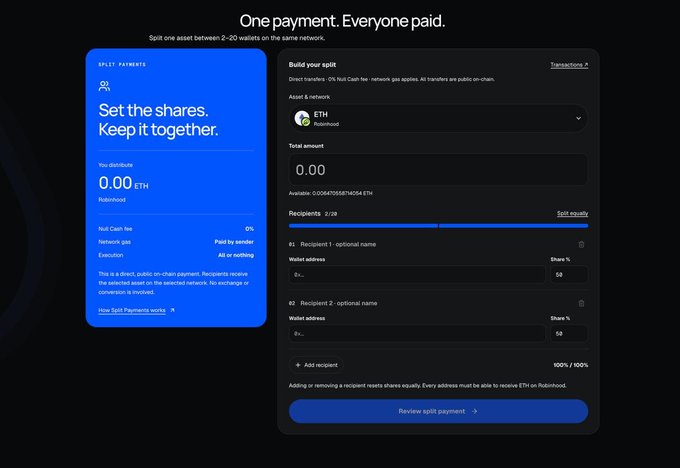
Task: Click the plus icon in Add recipient
Action: point(298,365)
